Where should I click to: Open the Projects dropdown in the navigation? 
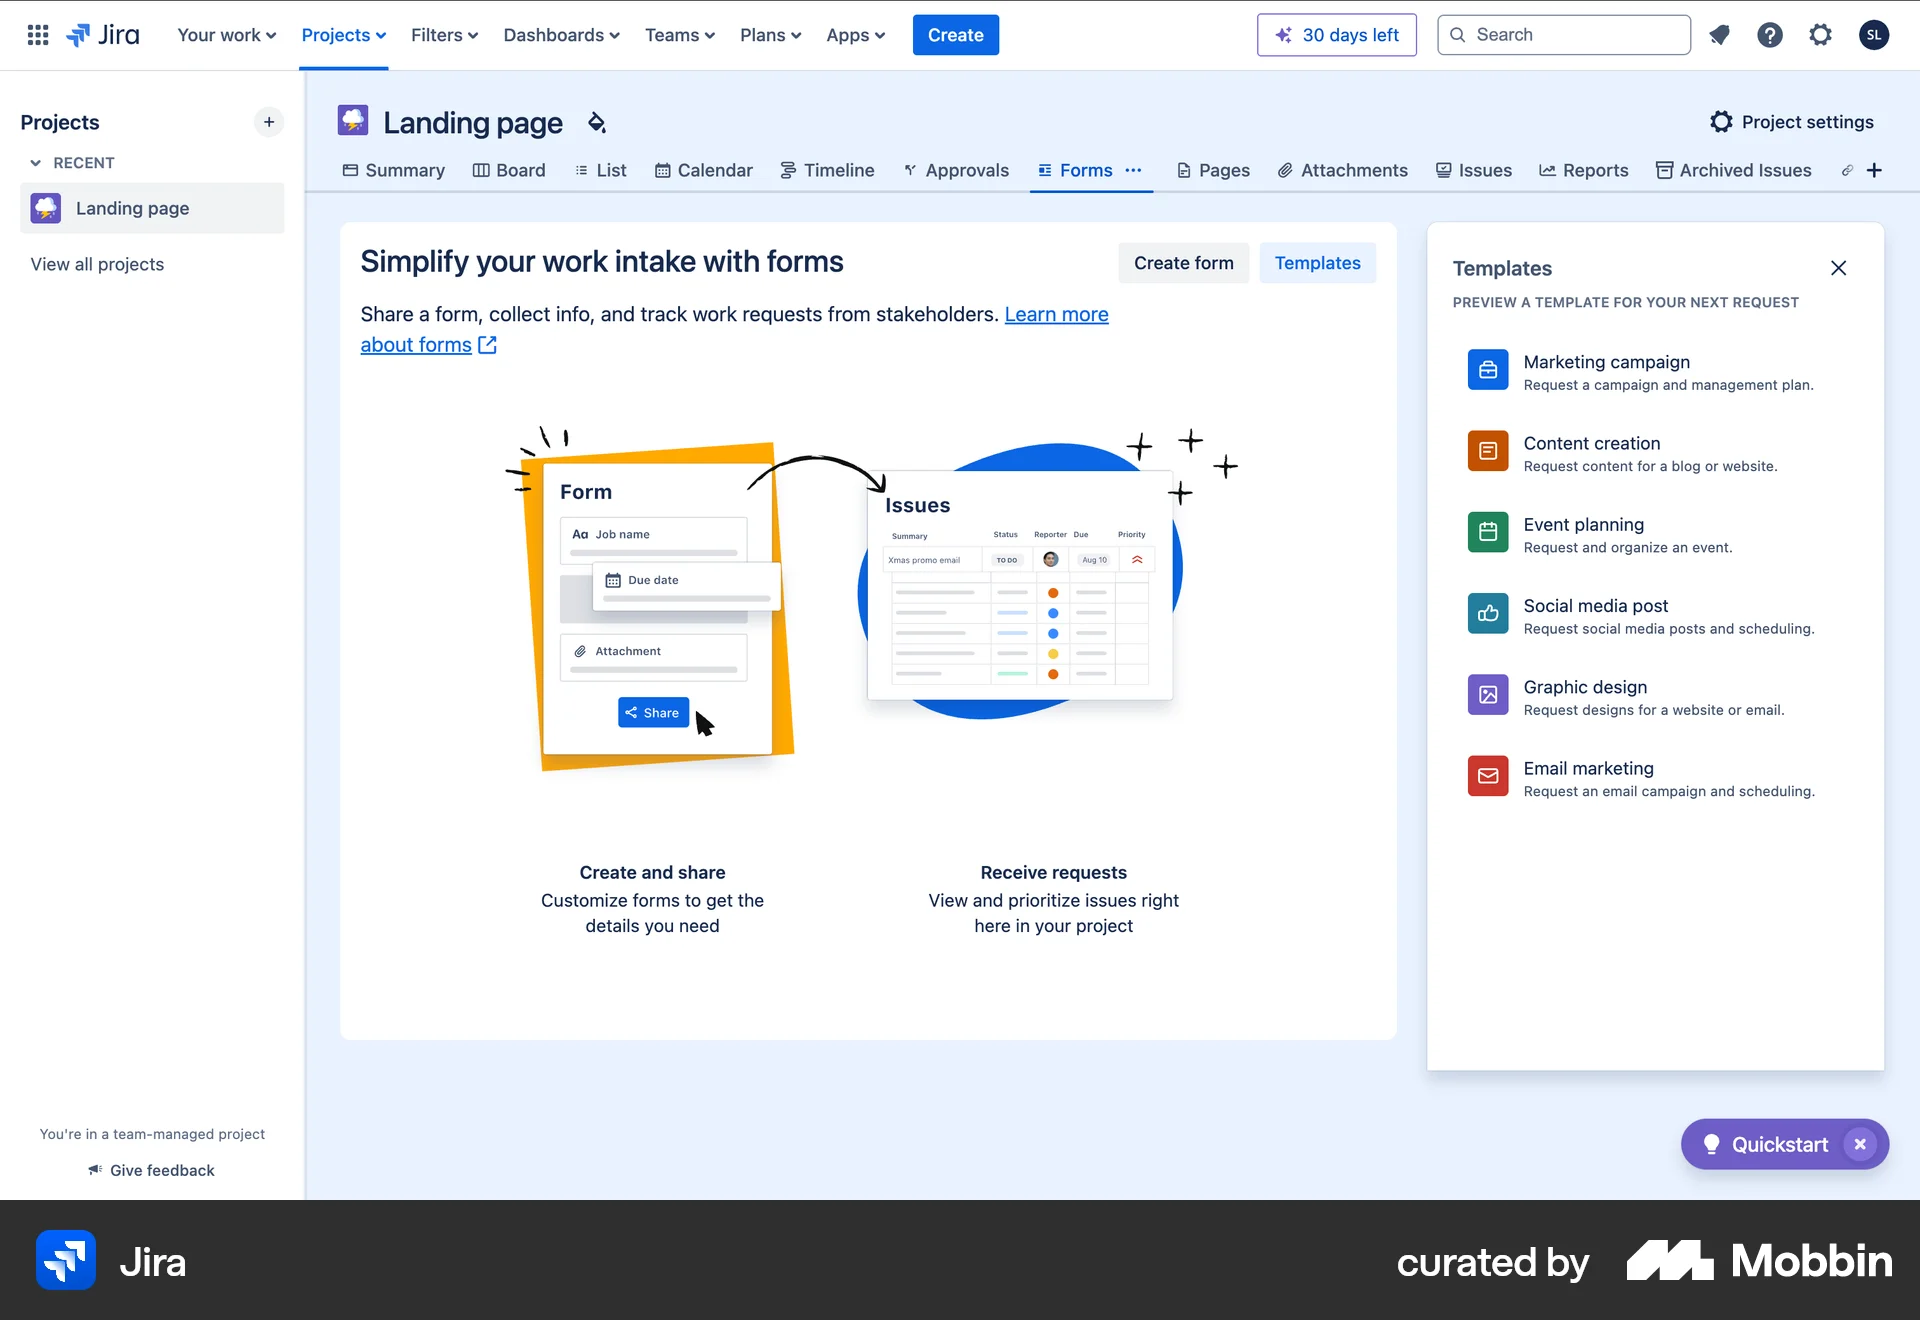click(x=343, y=34)
